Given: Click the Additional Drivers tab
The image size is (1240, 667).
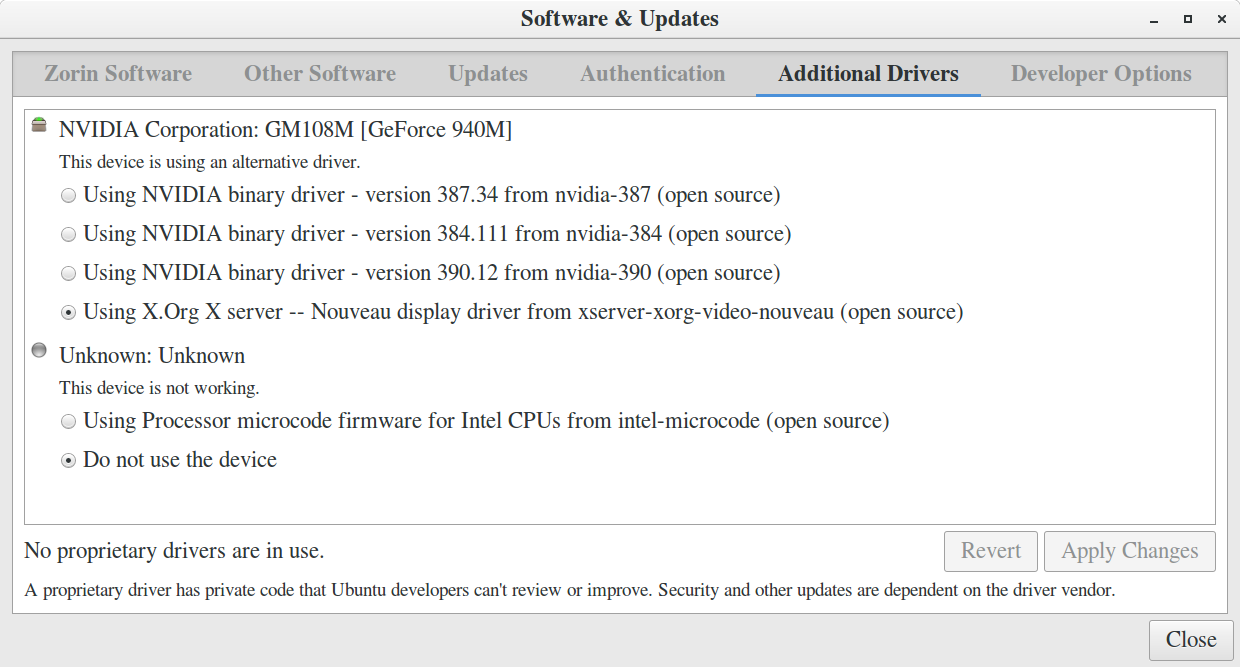Looking at the screenshot, I should pos(868,74).
